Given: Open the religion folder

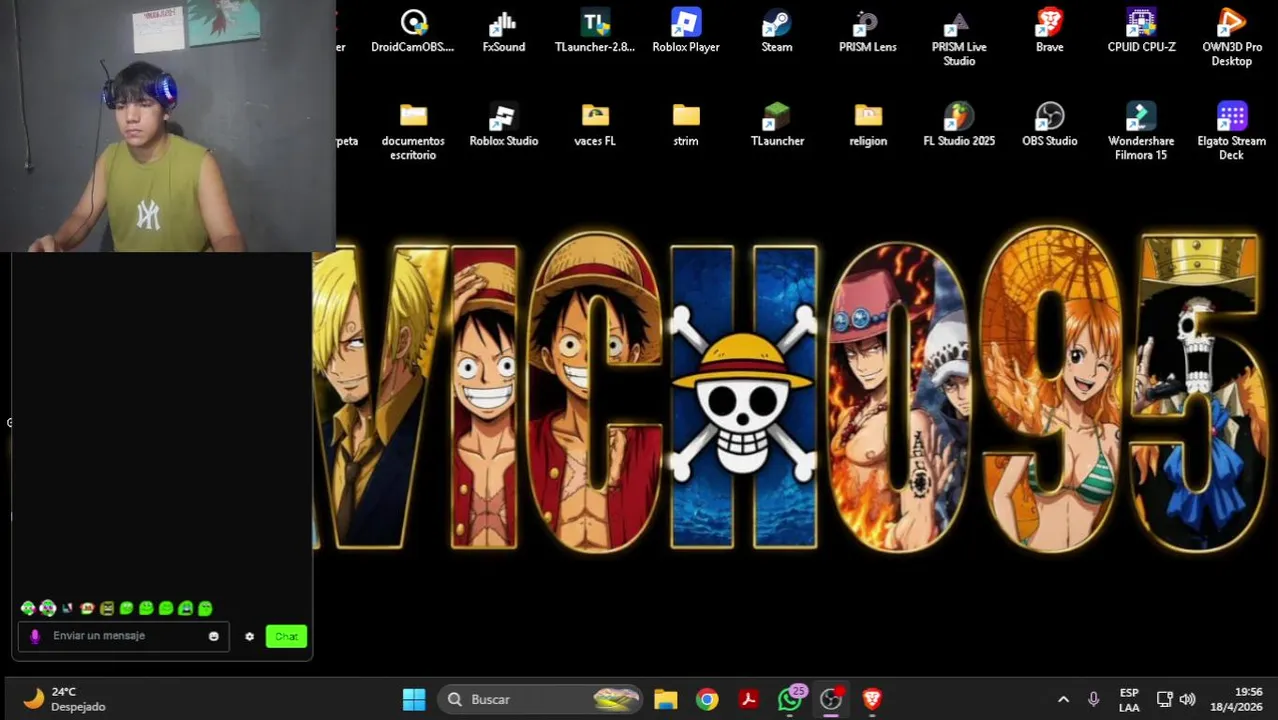Looking at the screenshot, I should (868, 125).
